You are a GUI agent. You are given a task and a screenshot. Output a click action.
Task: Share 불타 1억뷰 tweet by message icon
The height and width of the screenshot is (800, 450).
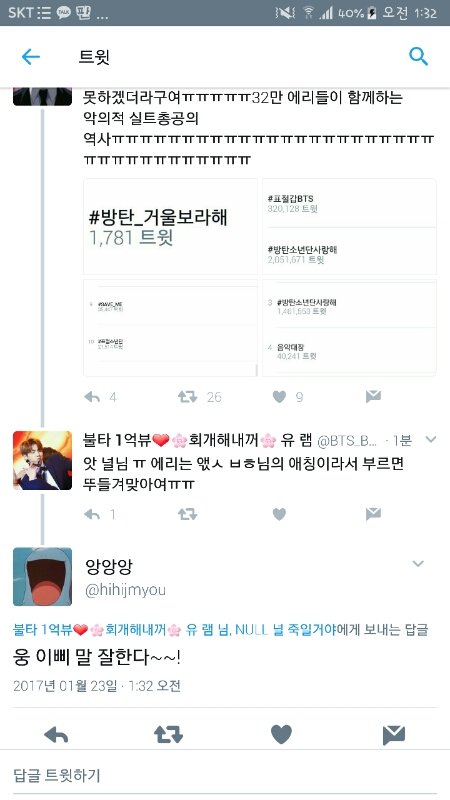point(373,514)
